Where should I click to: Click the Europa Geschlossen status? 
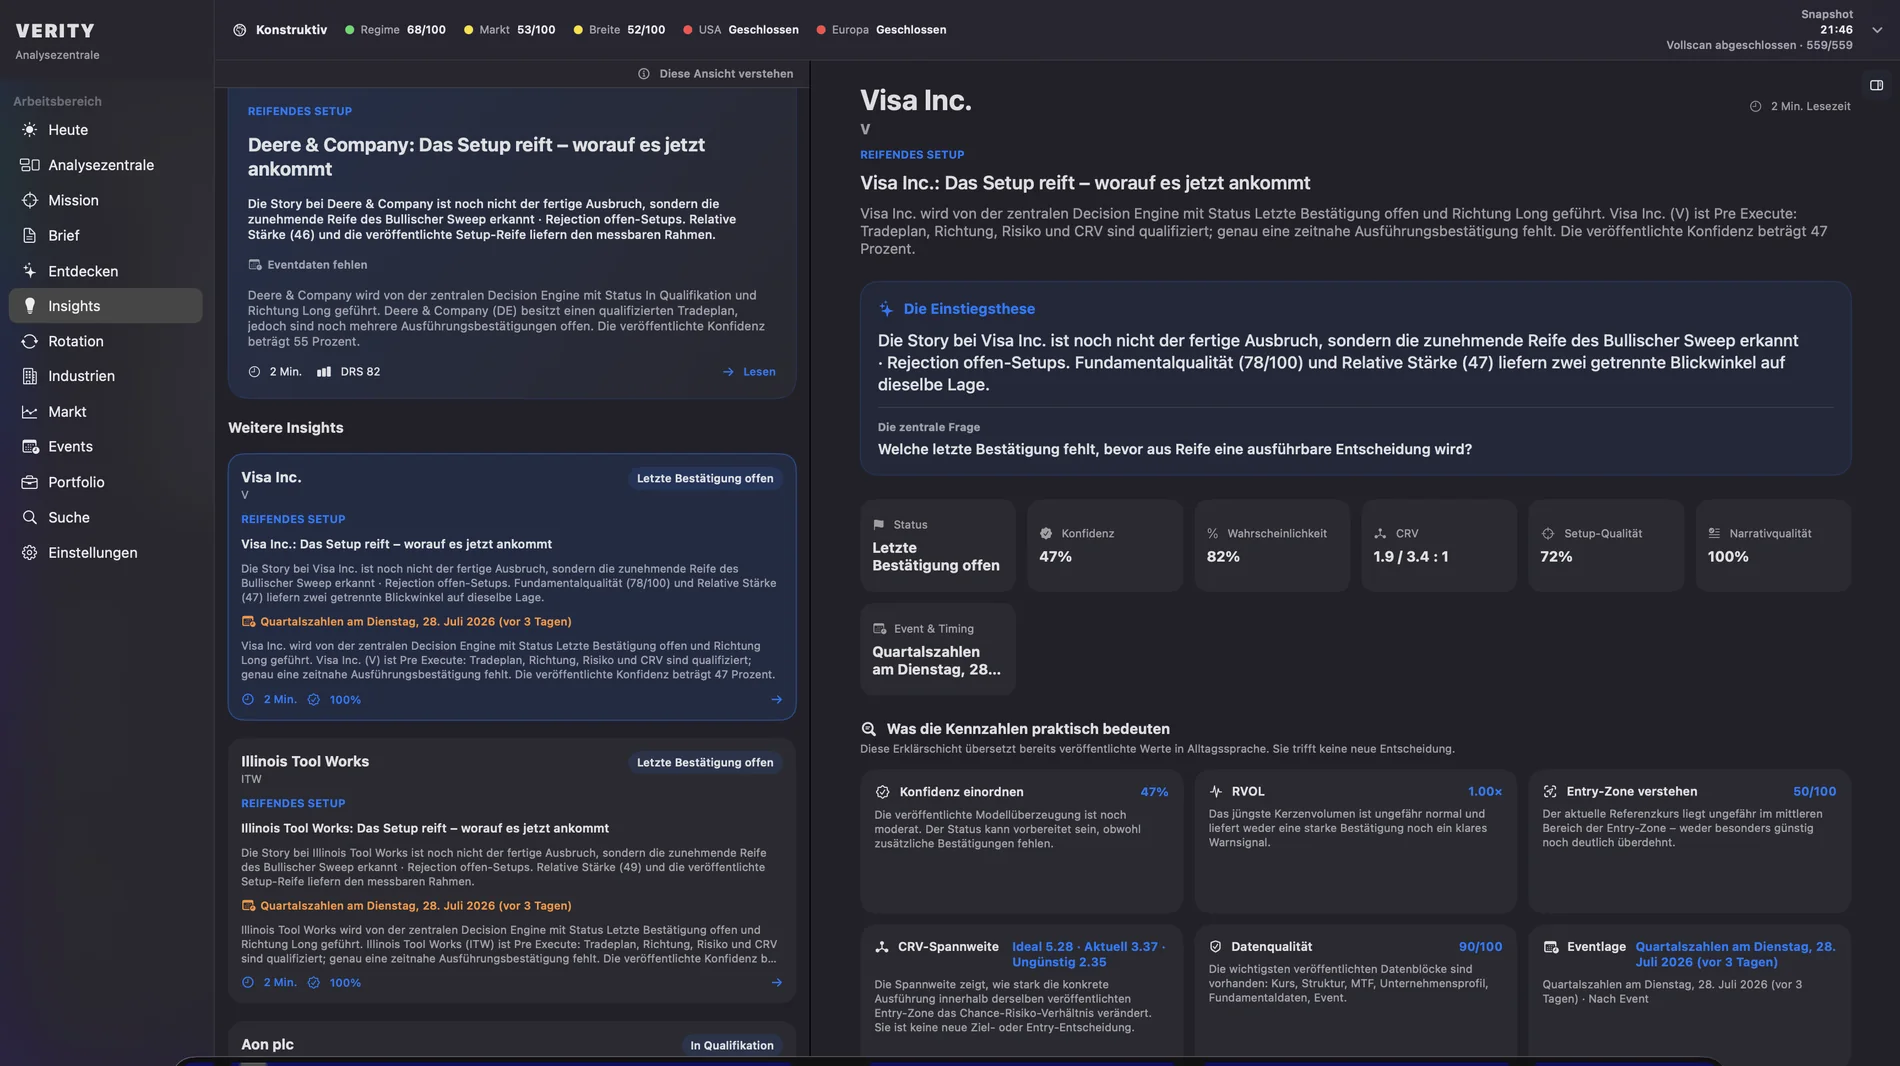coord(881,30)
